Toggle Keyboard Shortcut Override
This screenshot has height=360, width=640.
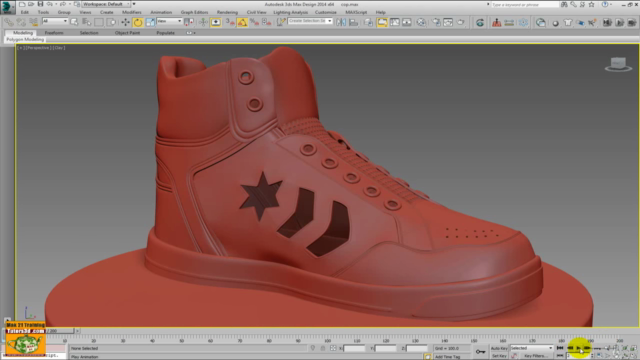point(216,22)
